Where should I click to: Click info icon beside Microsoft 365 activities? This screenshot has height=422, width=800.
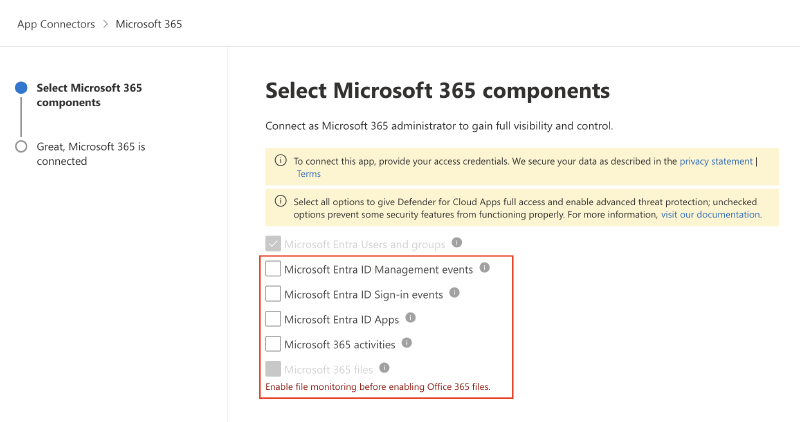(406, 343)
